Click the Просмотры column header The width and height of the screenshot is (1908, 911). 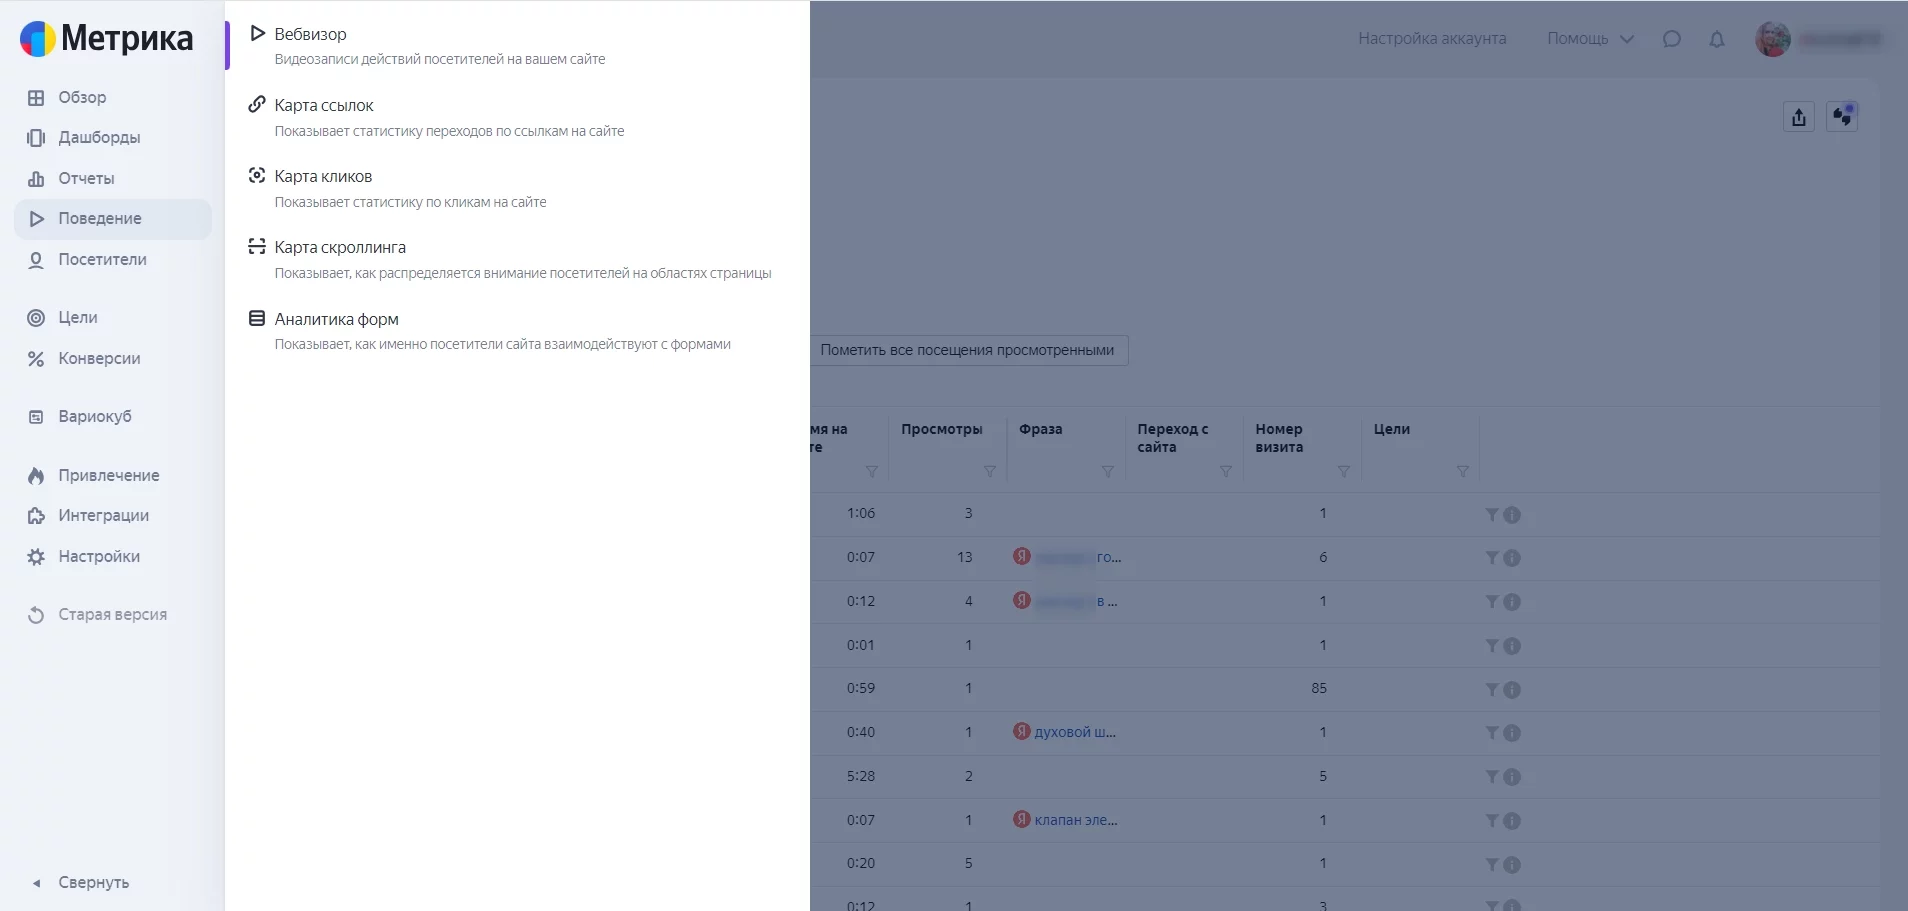(942, 429)
